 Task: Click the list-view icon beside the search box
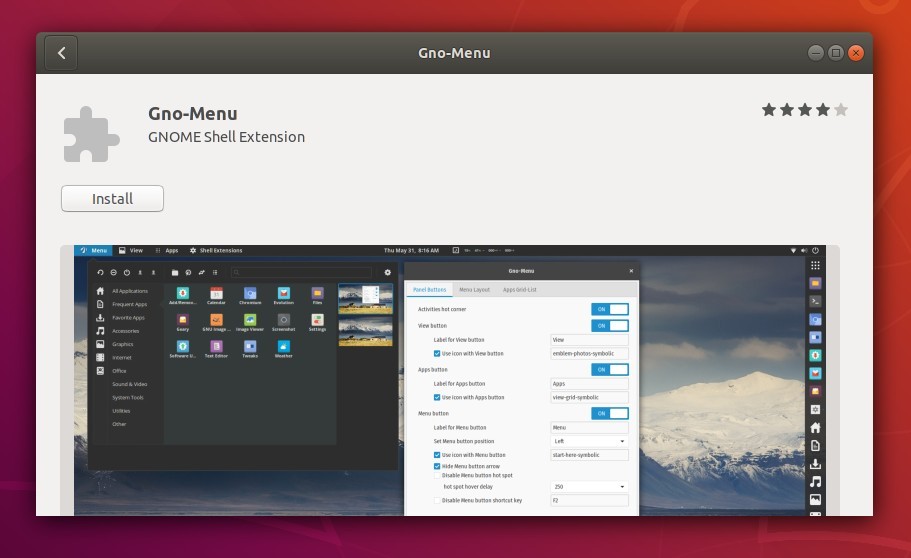coord(215,272)
